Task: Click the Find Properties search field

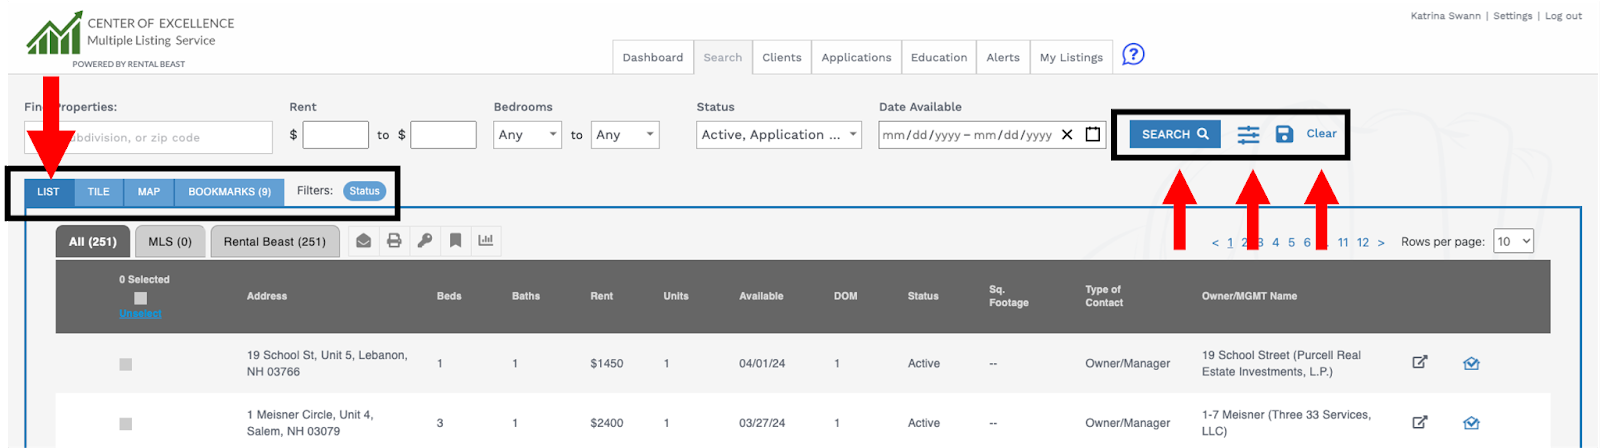Action: coord(148,137)
